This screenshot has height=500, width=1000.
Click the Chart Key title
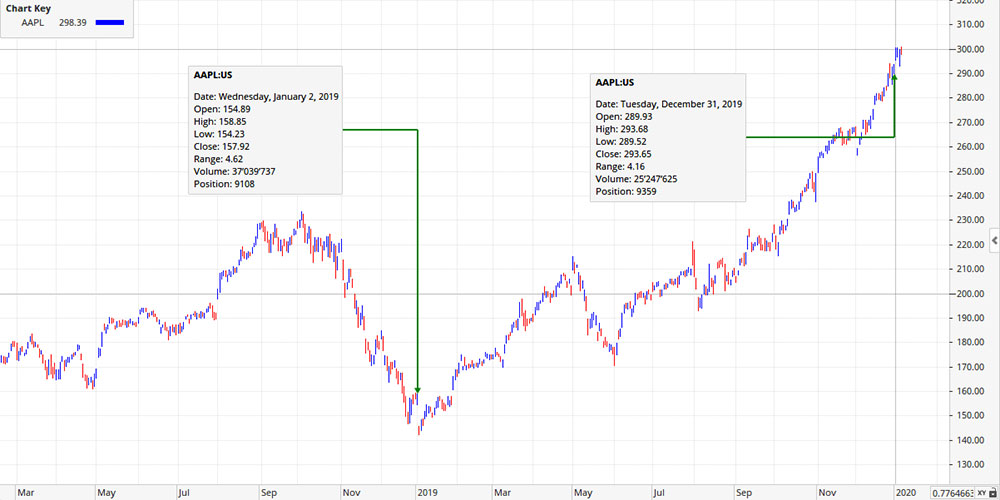pos(28,8)
